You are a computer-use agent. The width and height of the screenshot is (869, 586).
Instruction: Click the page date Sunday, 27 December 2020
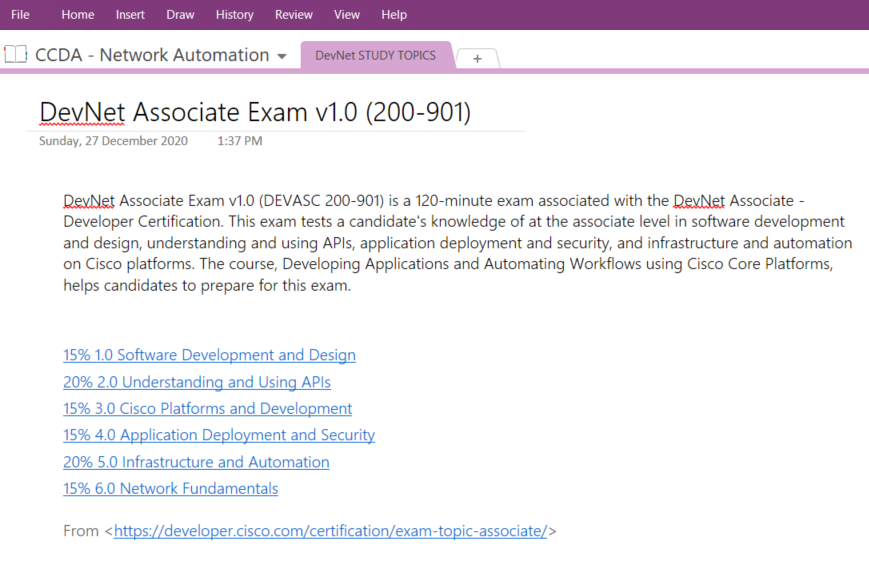pyautogui.click(x=113, y=141)
